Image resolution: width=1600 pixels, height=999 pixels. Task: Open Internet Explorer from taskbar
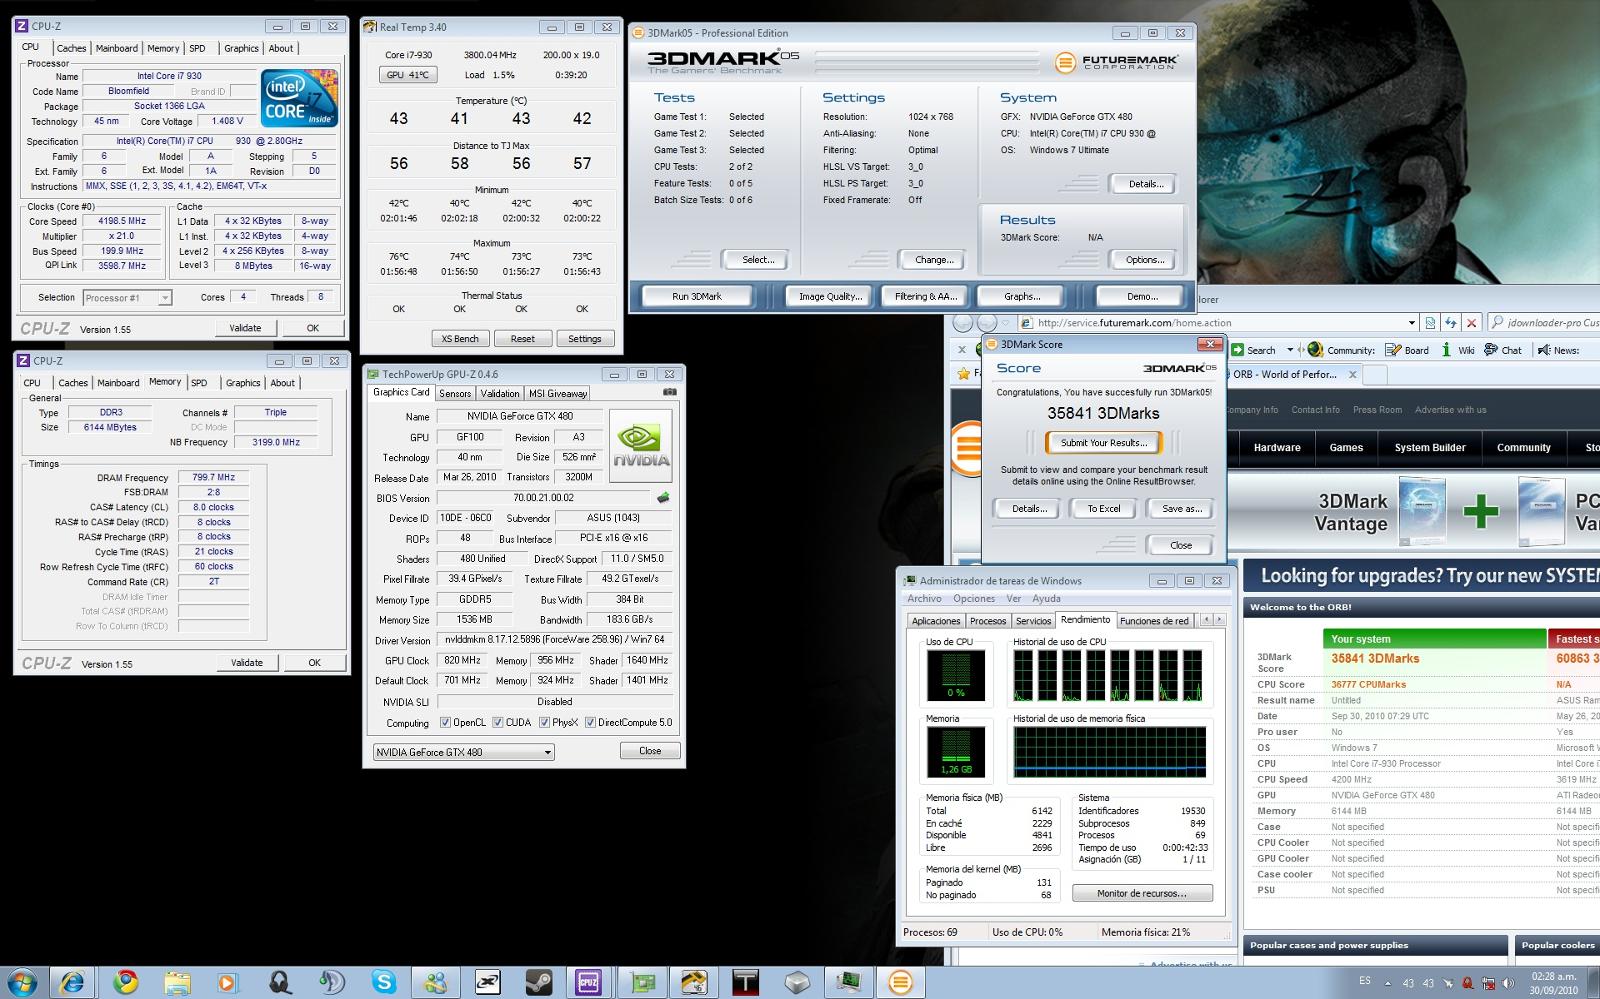pyautogui.click(x=73, y=982)
